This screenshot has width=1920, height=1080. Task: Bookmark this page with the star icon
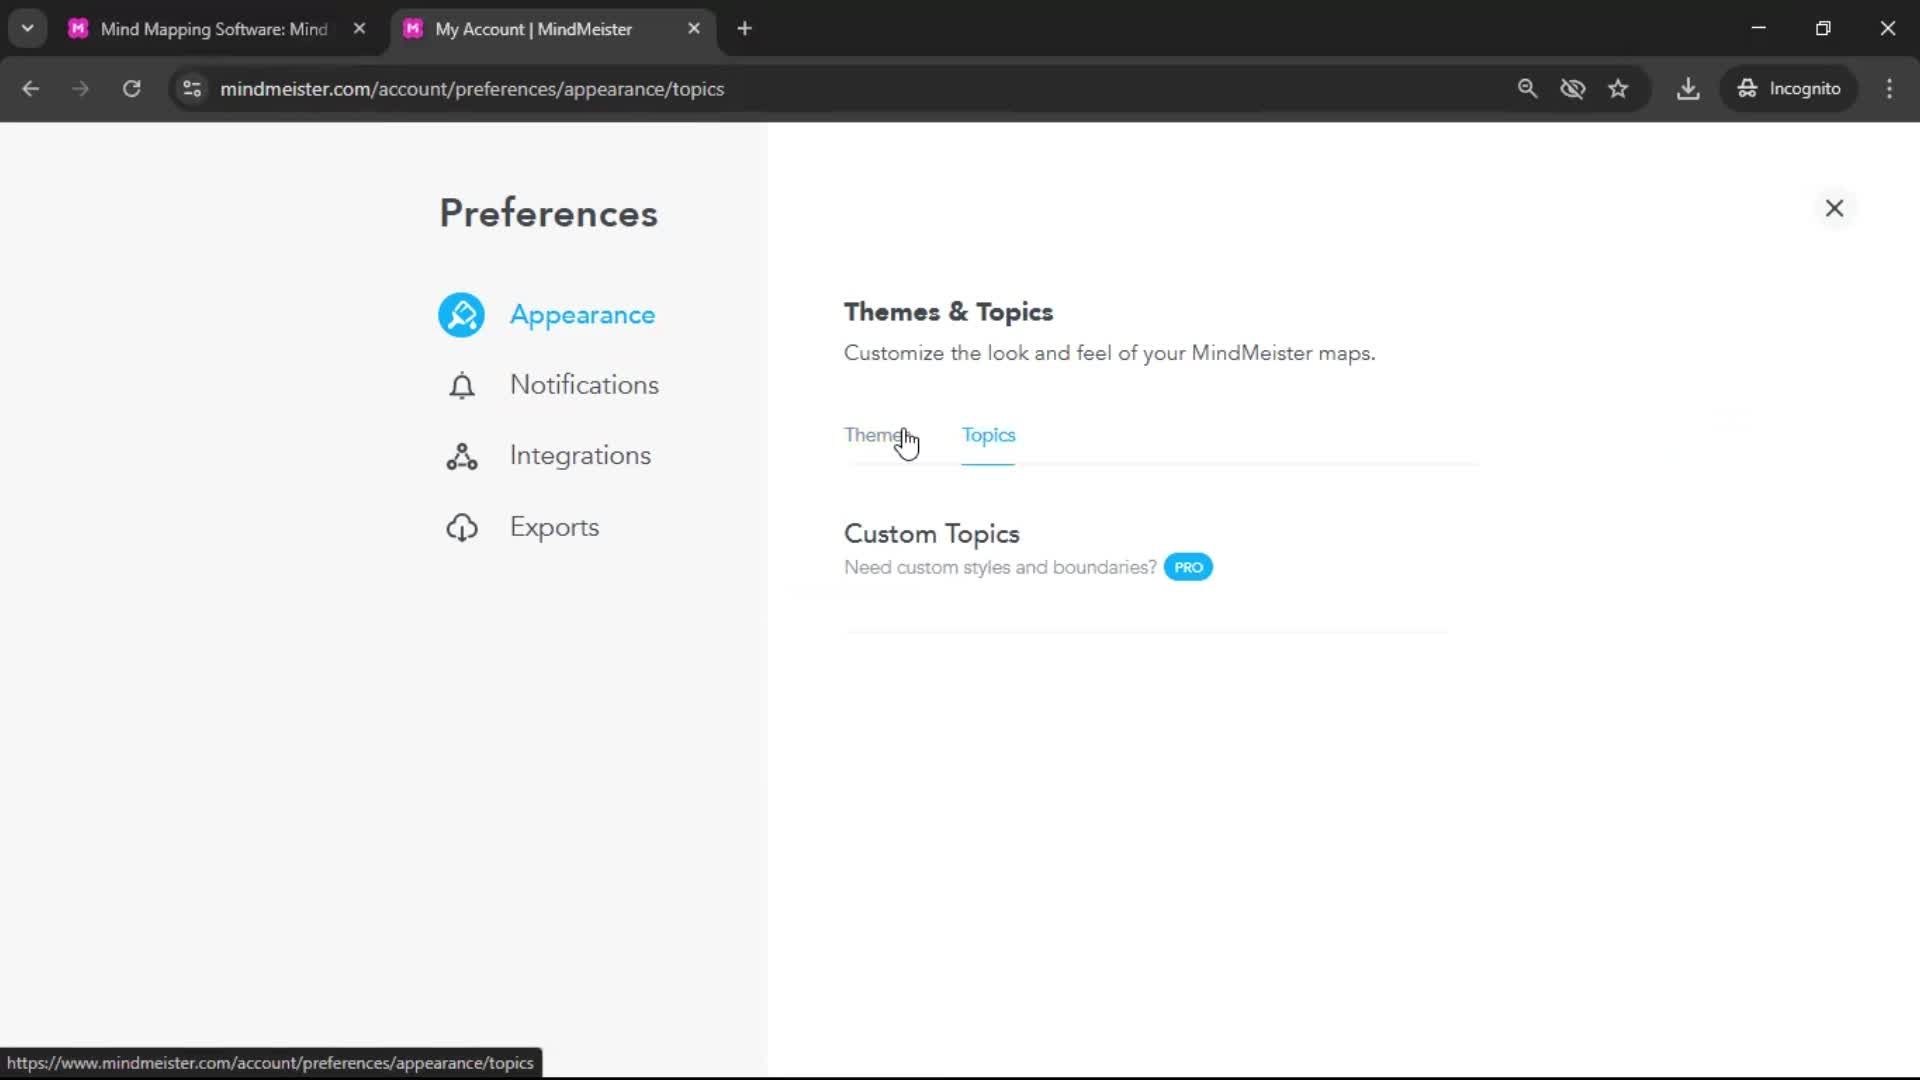(x=1618, y=89)
